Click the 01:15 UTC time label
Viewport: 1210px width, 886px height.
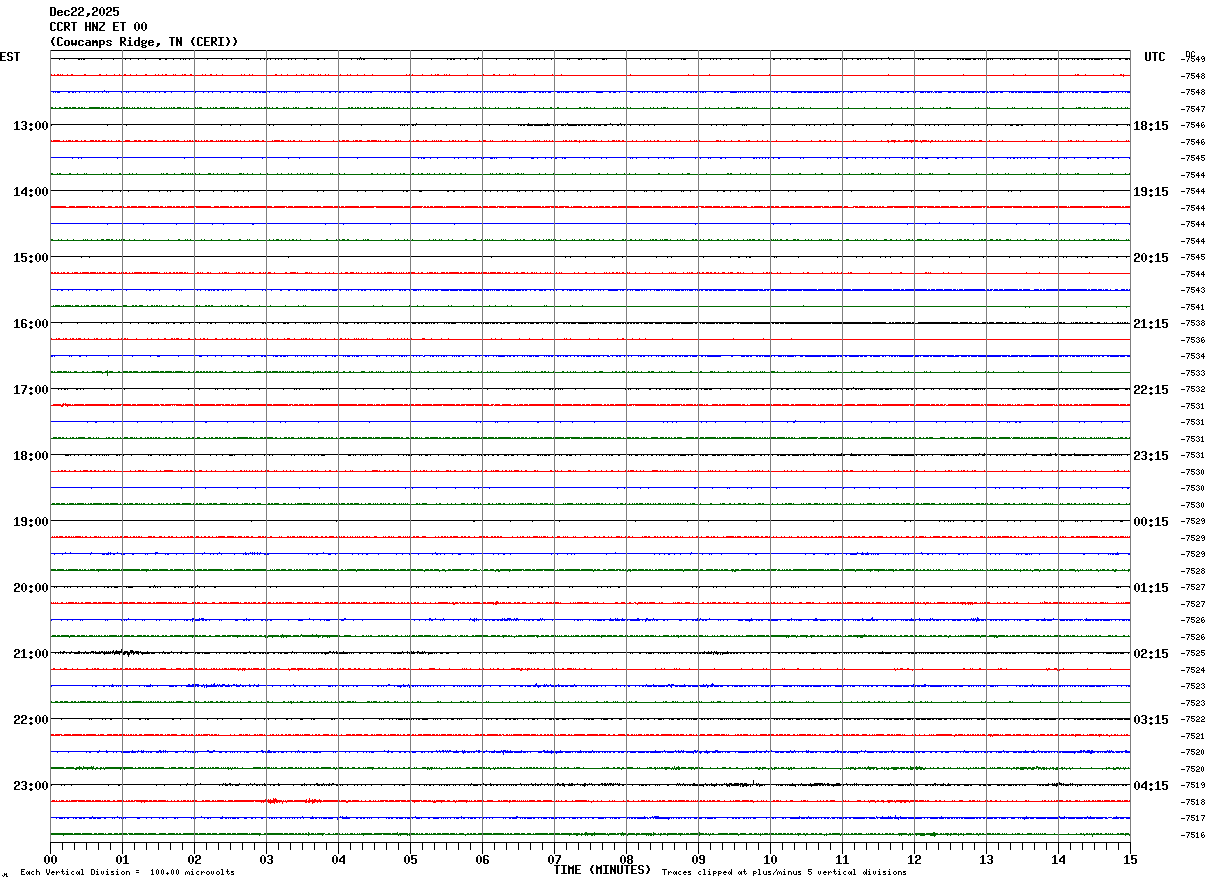[x=1151, y=588]
